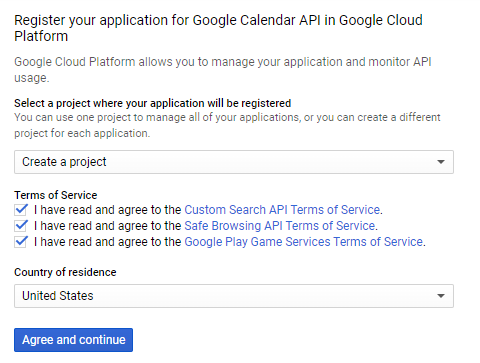The height and width of the screenshot is (363, 480).
Task: Open Custom Search API Terms of Service link
Action: [282, 210]
